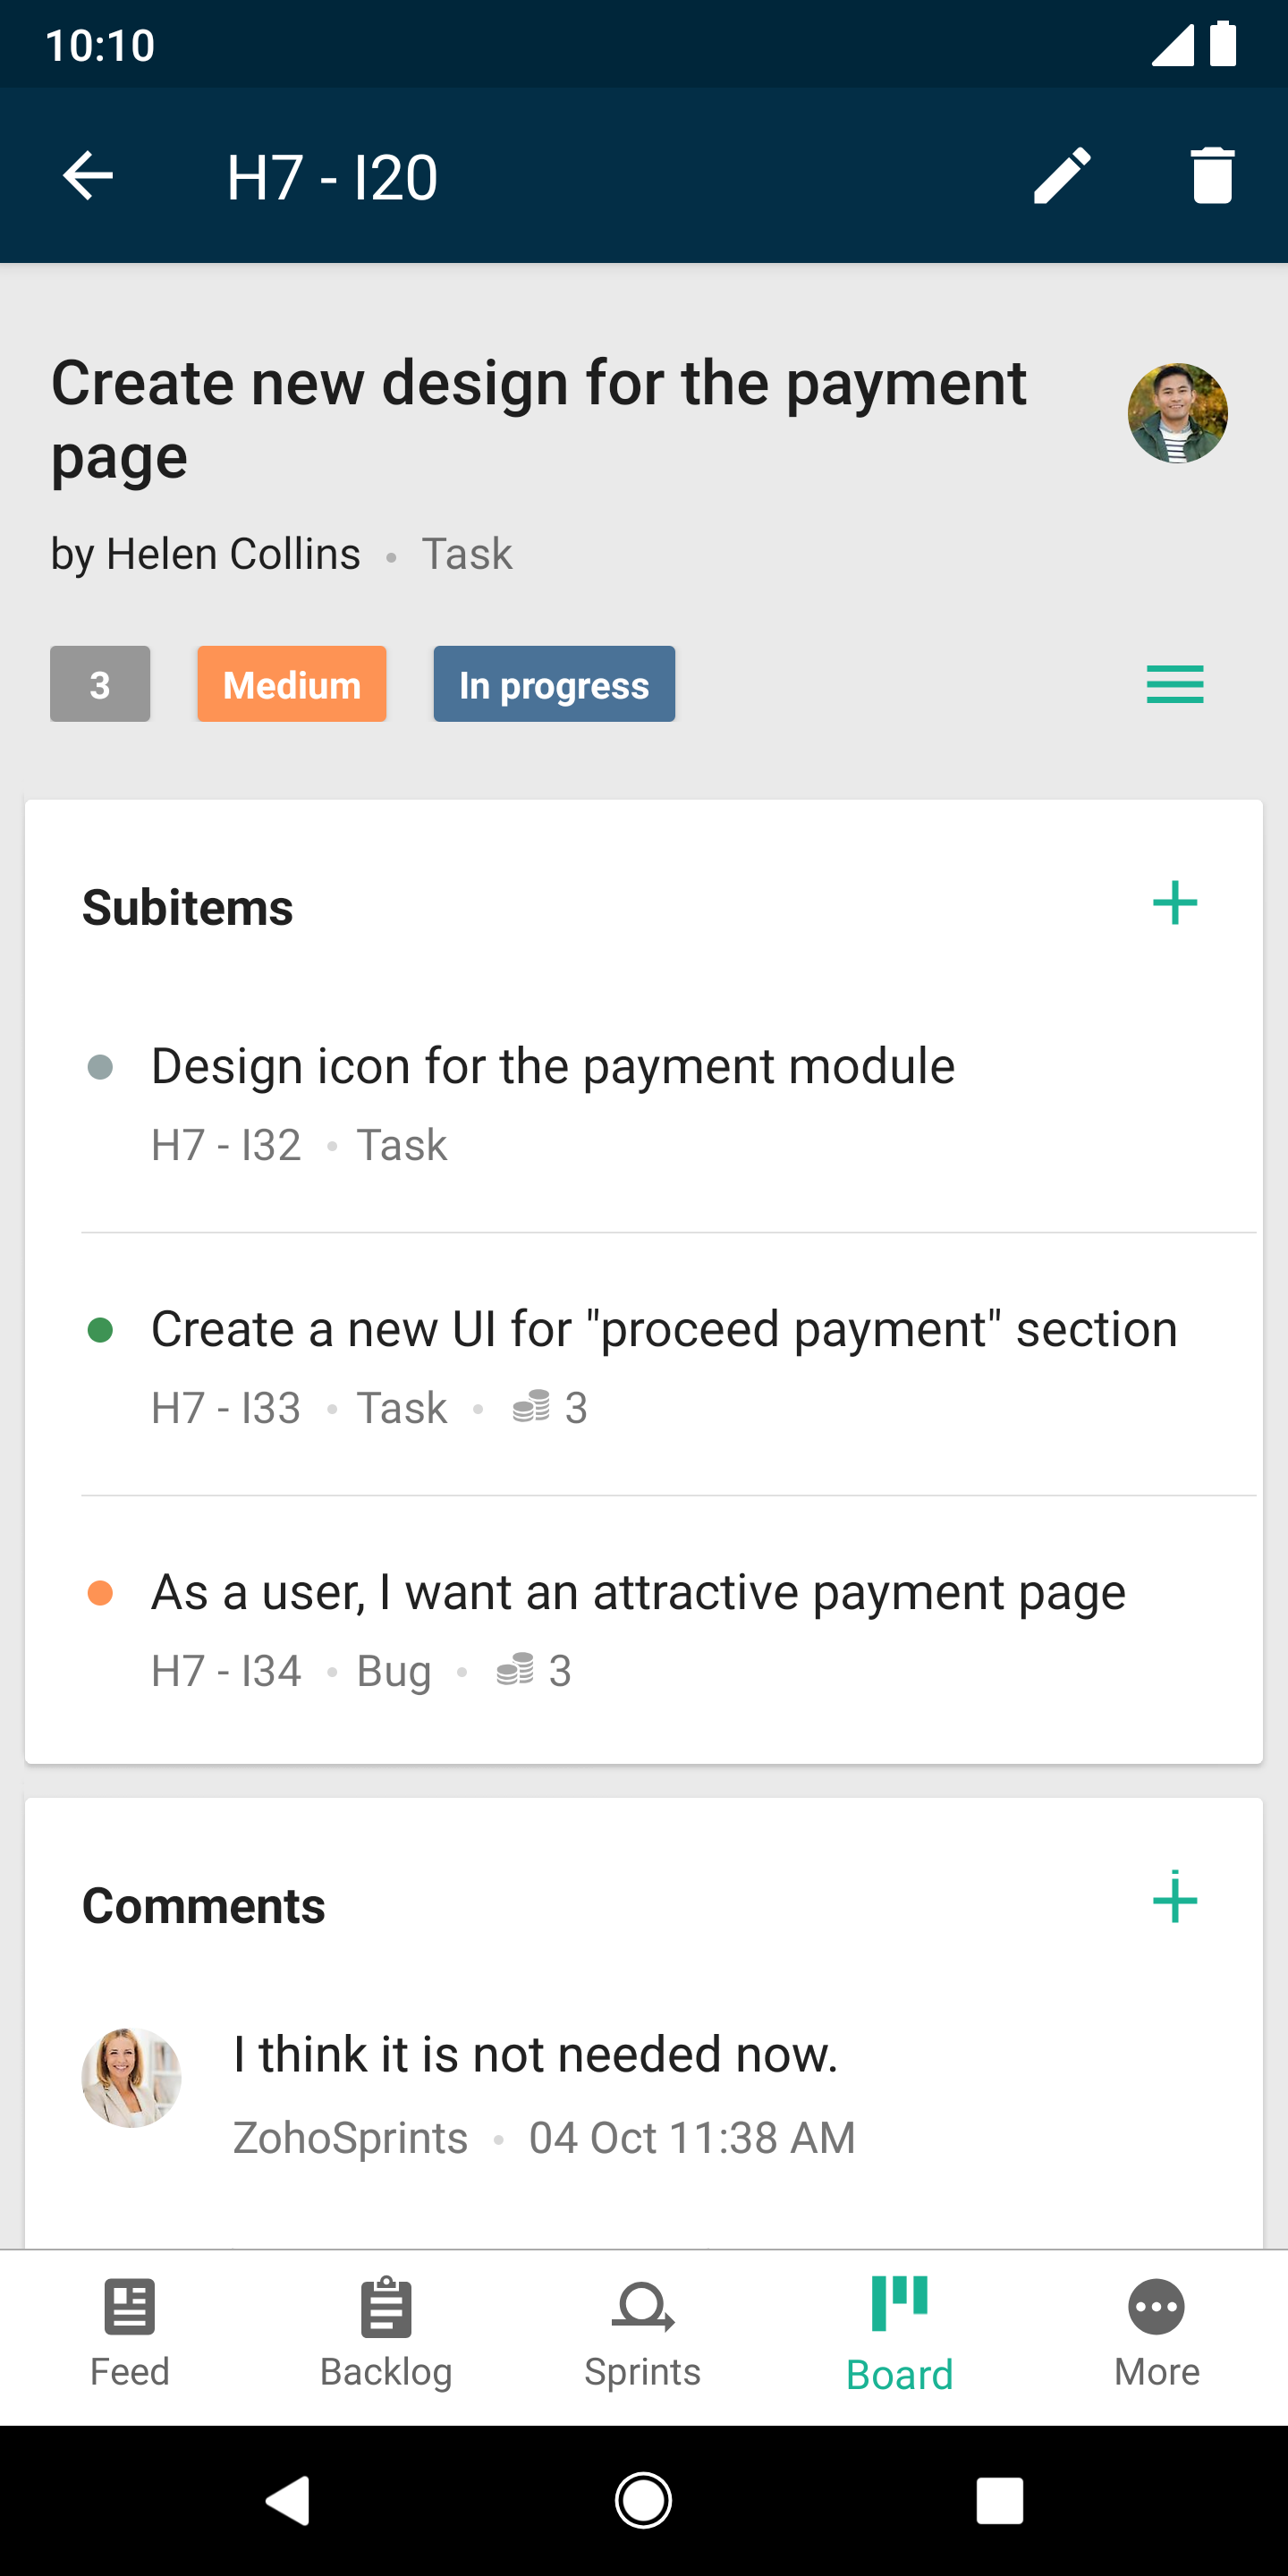Change the Medium priority label
1288x2576 pixels.
coord(291,685)
